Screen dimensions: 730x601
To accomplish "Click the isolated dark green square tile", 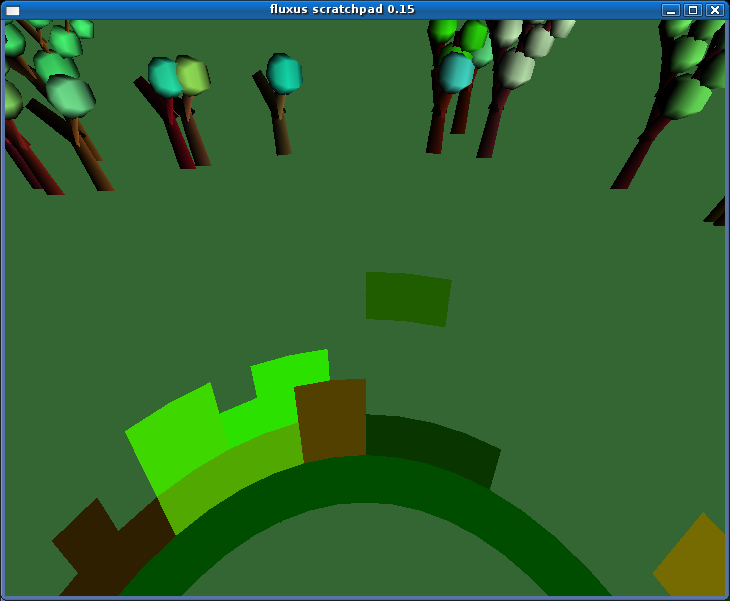I will pos(408,299).
